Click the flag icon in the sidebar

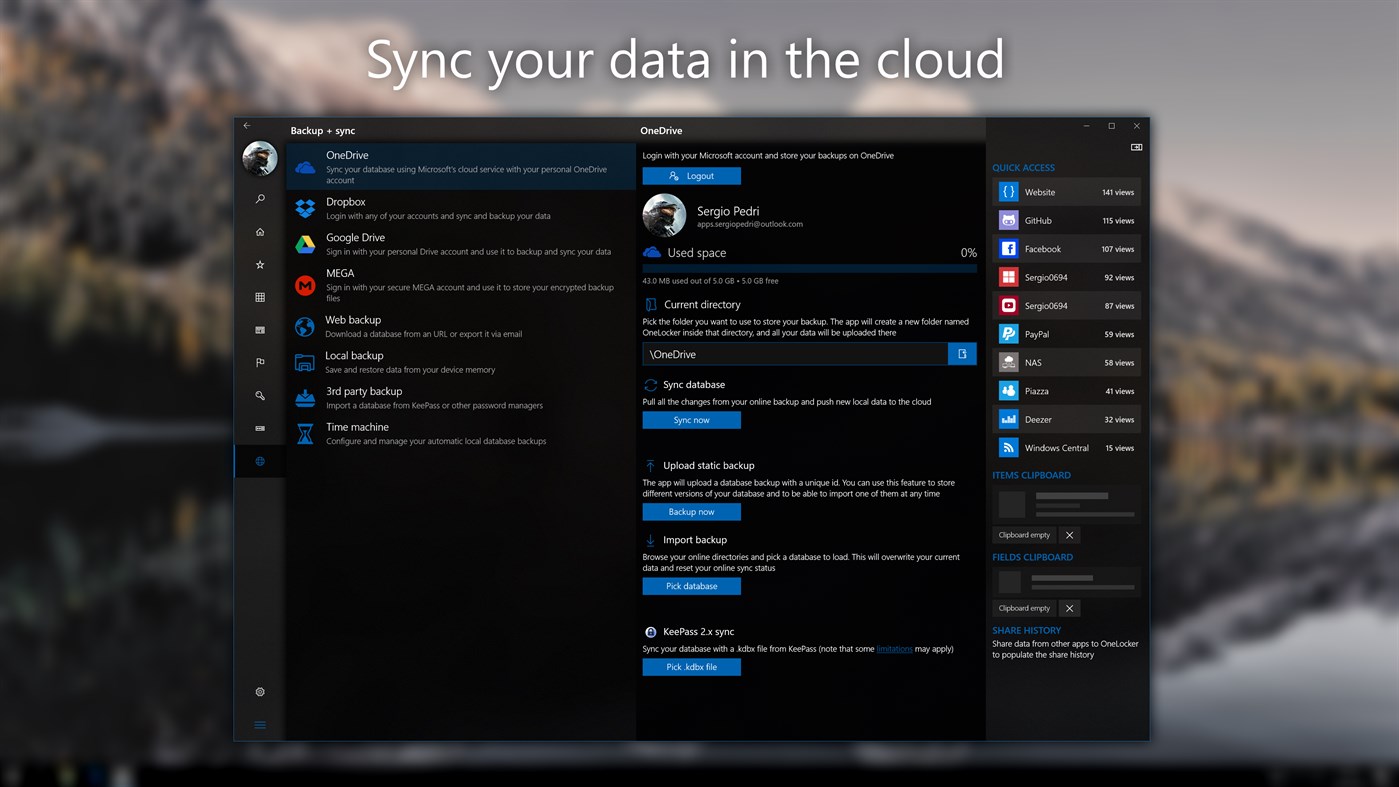260,363
